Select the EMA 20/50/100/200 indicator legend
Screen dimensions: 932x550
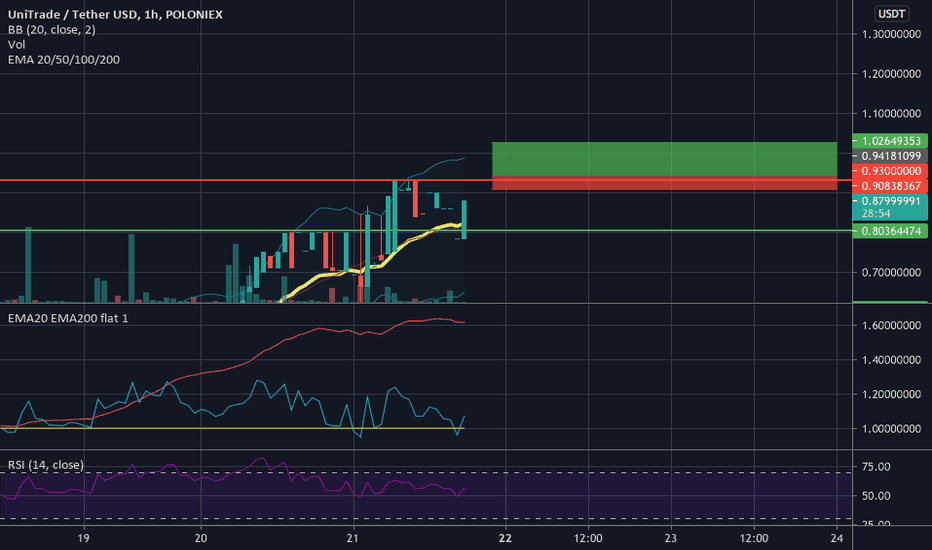pyautogui.click(x=64, y=59)
